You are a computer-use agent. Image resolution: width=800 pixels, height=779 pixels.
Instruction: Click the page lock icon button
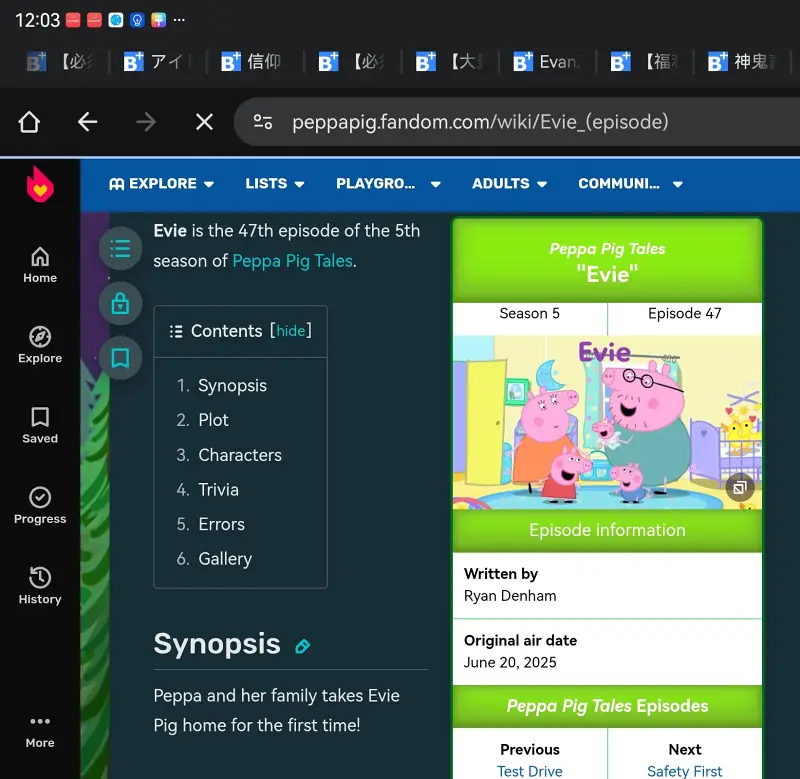click(x=120, y=303)
